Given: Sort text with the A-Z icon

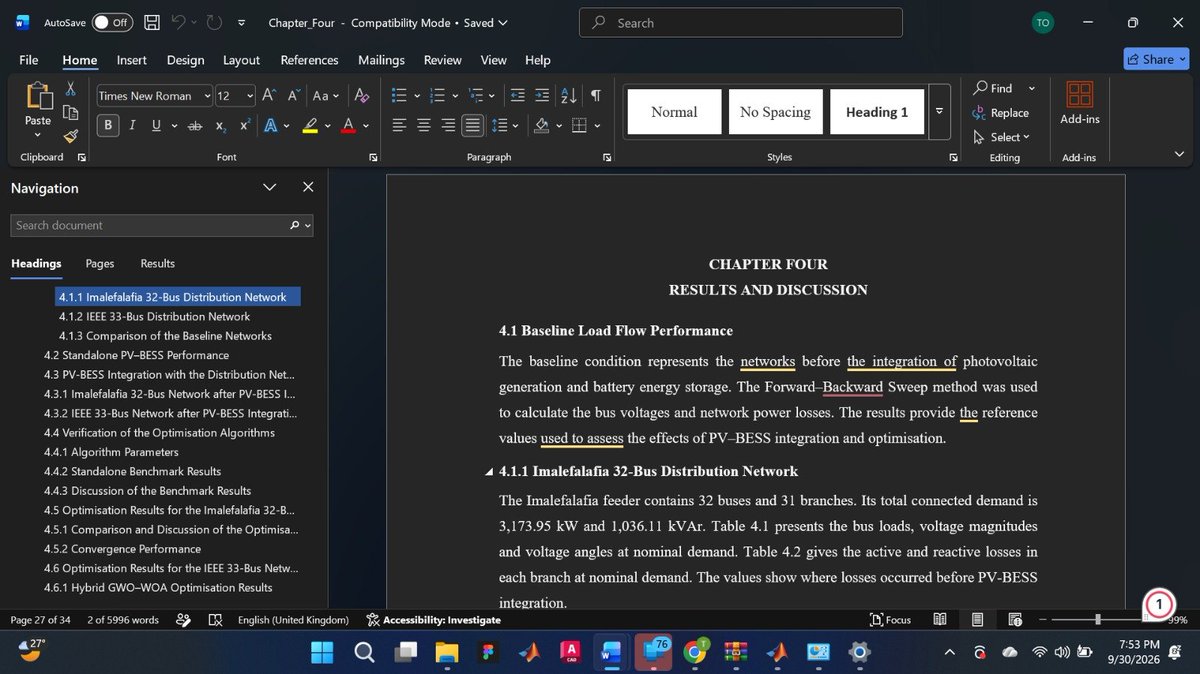Looking at the screenshot, I should (569, 96).
